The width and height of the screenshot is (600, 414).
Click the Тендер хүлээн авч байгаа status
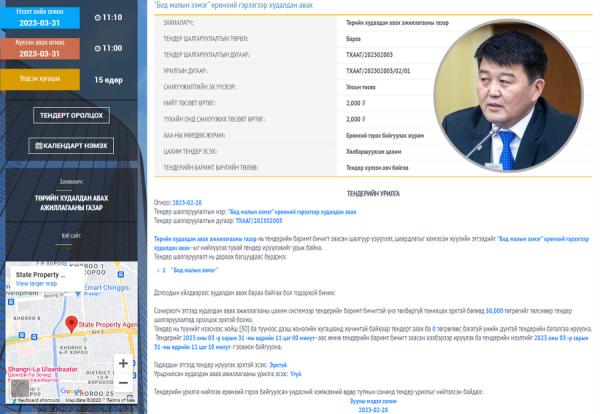tap(377, 168)
